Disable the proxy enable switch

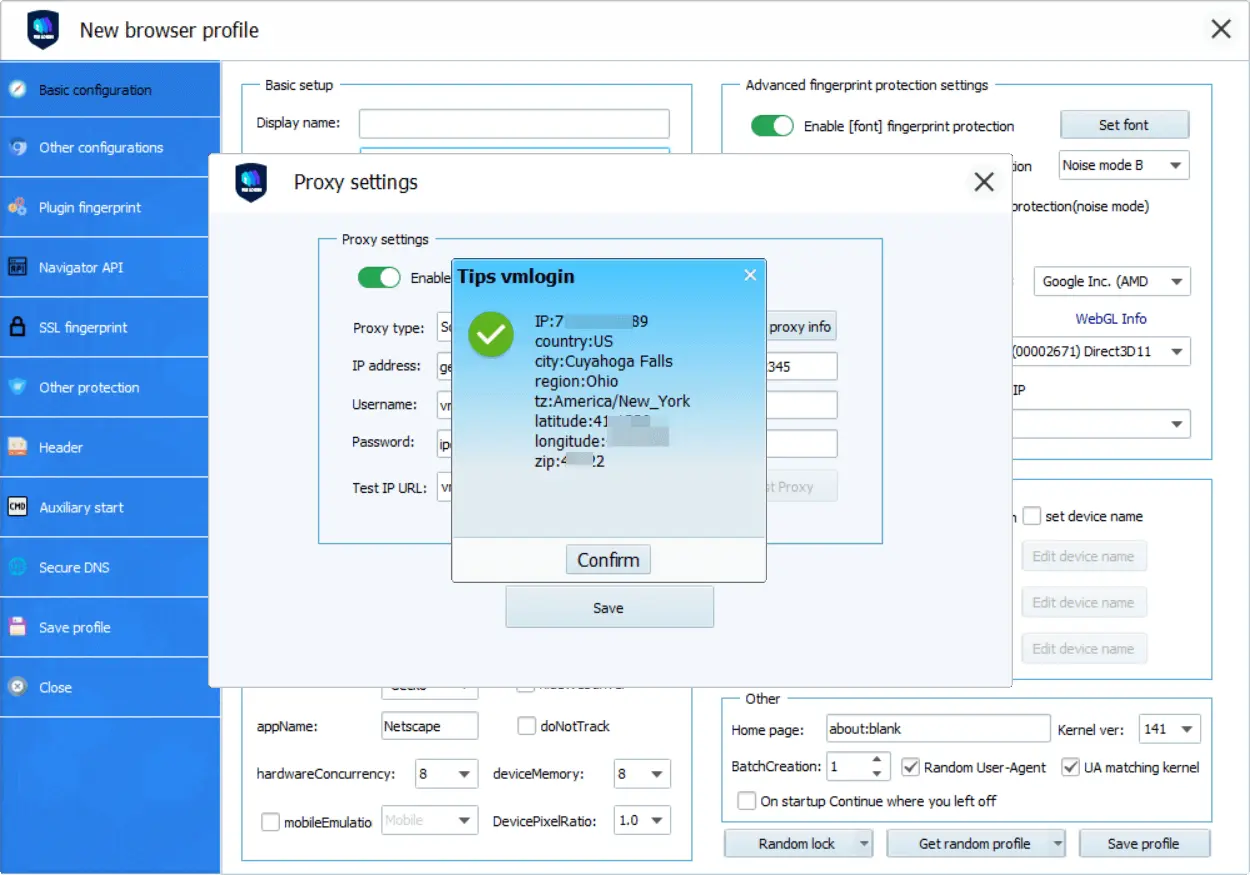tap(379, 277)
